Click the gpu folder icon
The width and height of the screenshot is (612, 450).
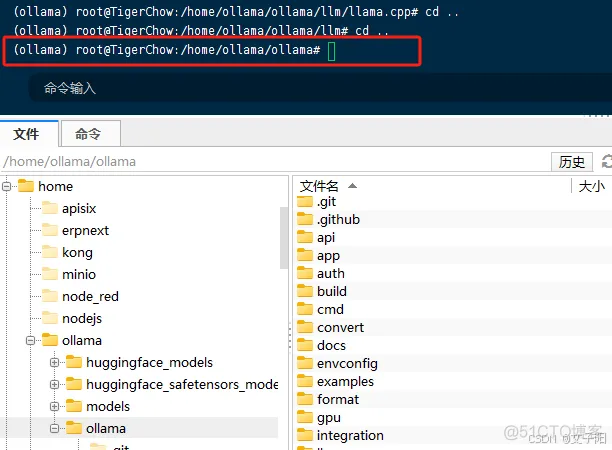305,417
